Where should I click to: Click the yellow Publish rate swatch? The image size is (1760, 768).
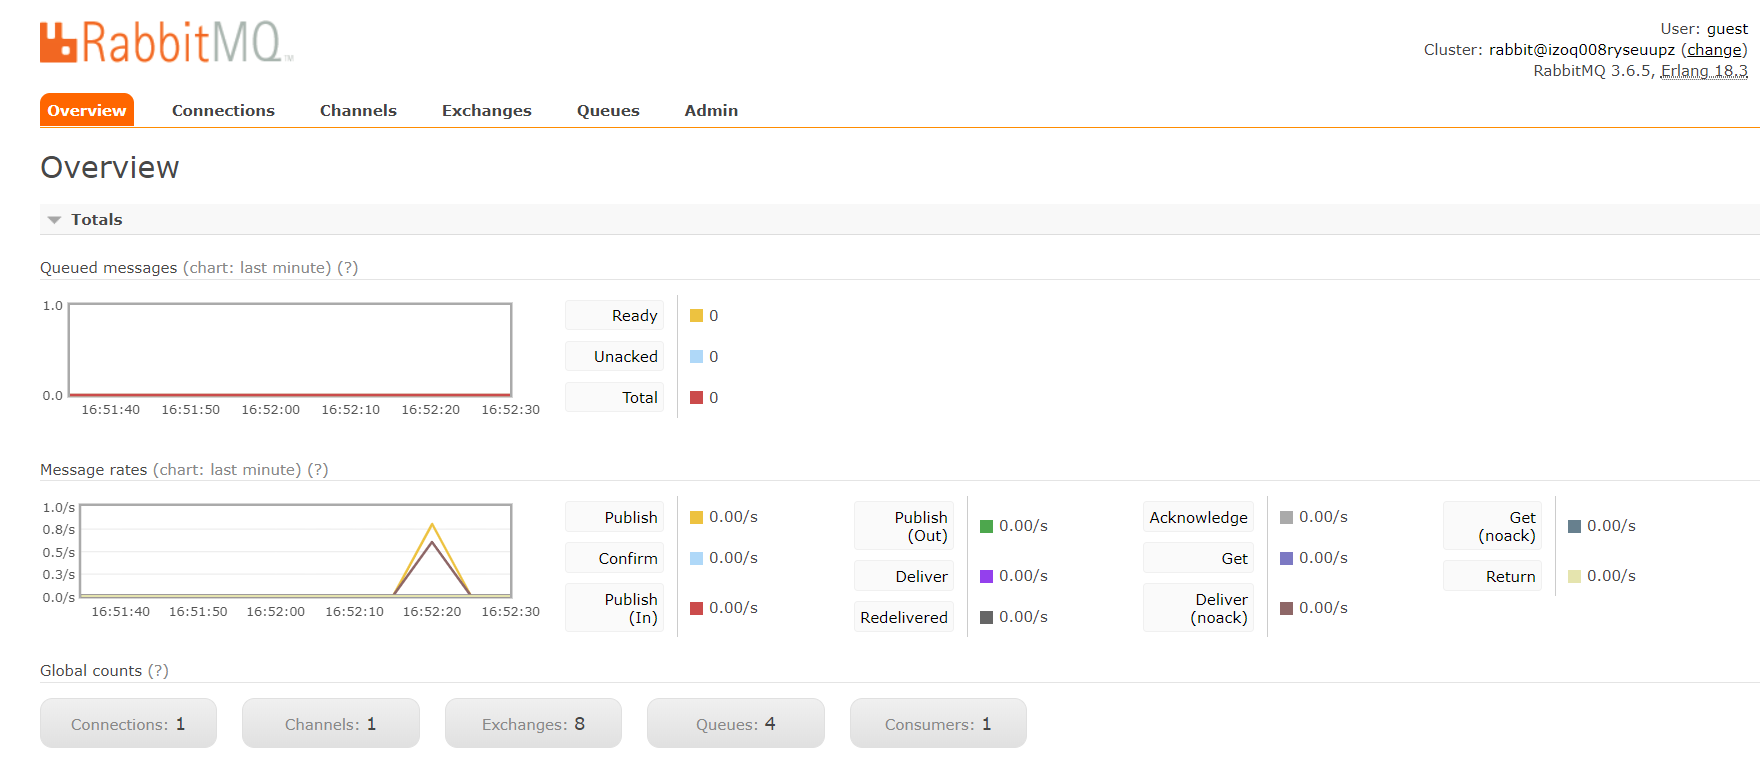click(696, 517)
